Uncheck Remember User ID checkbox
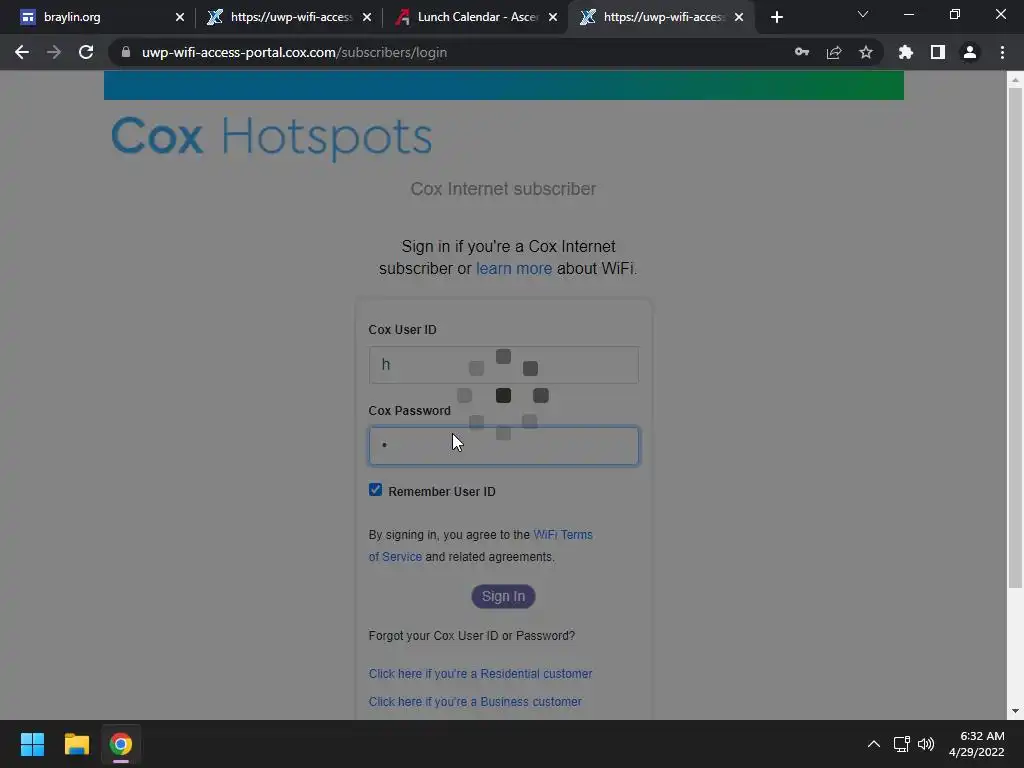 pos(376,490)
